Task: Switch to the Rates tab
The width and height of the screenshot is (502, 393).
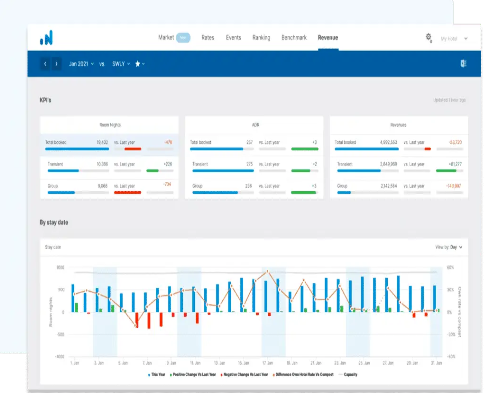Action: (x=208, y=38)
